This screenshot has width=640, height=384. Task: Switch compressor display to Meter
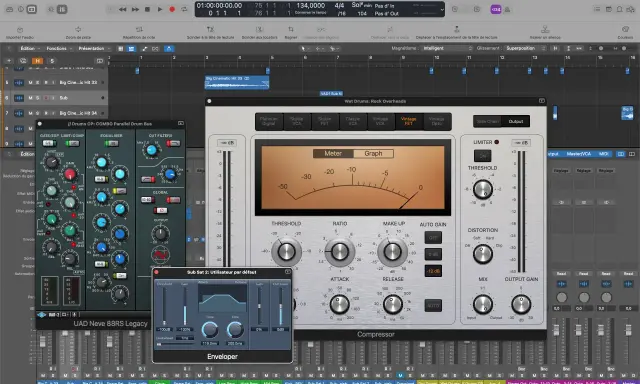[333, 153]
